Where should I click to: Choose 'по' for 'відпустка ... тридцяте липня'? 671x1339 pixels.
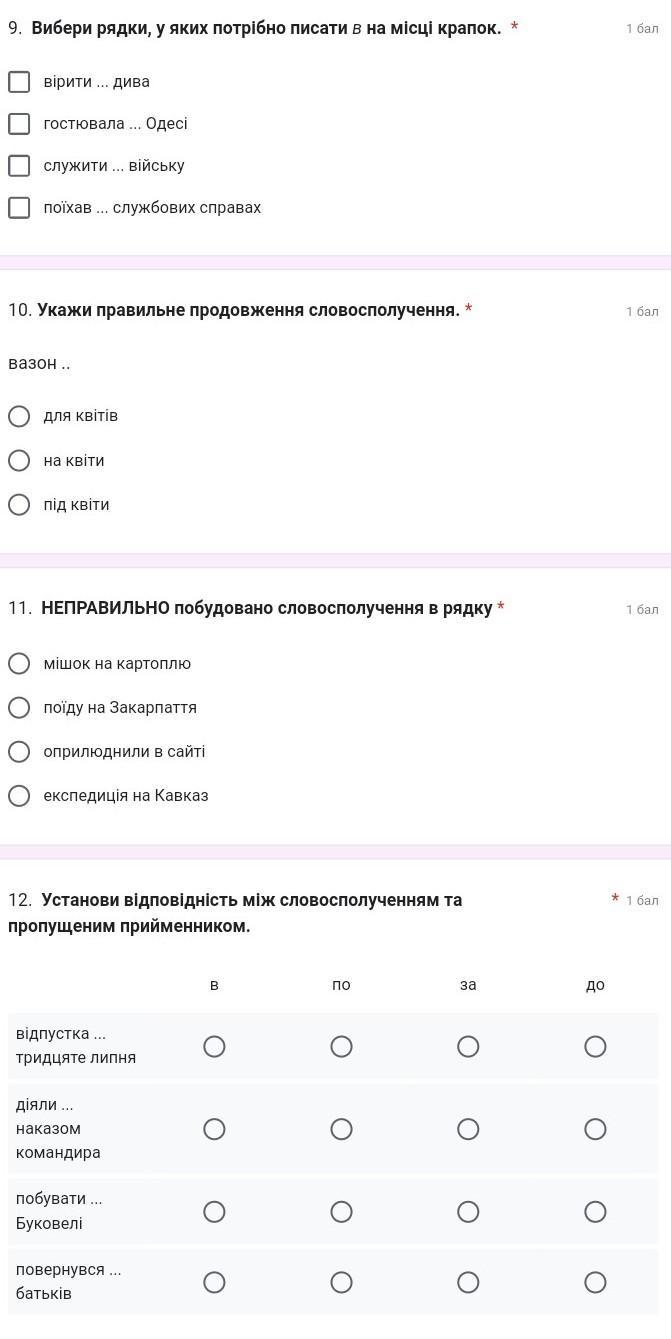click(341, 1046)
